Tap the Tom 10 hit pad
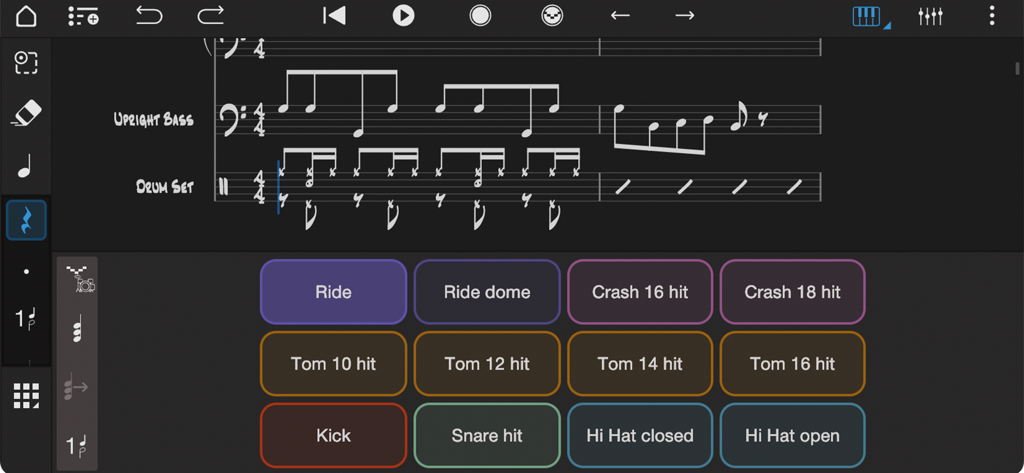 pos(334,363)
